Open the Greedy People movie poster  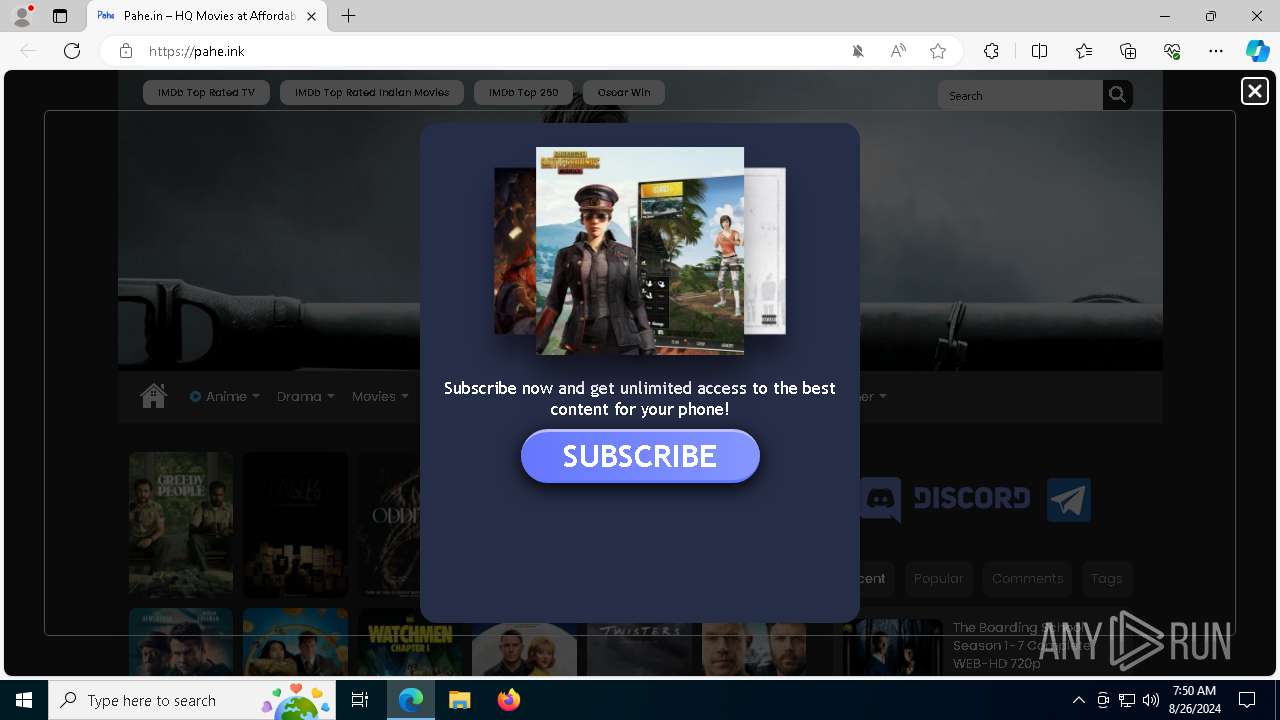181,525
